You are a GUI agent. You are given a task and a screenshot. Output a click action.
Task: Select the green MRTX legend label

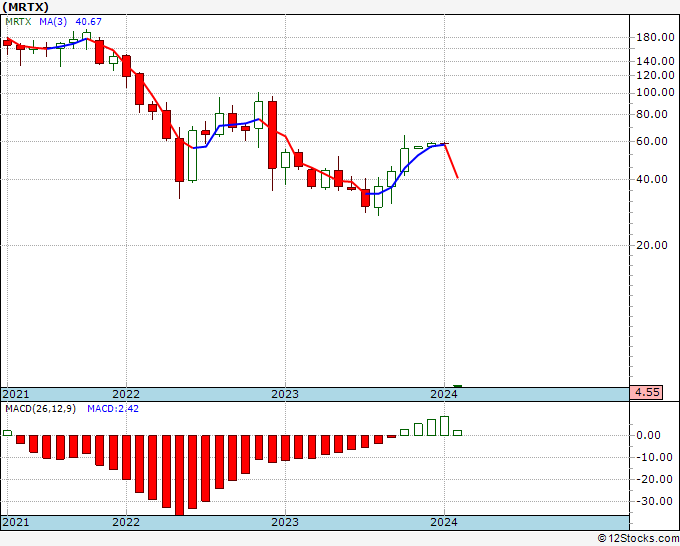[18, 22]
